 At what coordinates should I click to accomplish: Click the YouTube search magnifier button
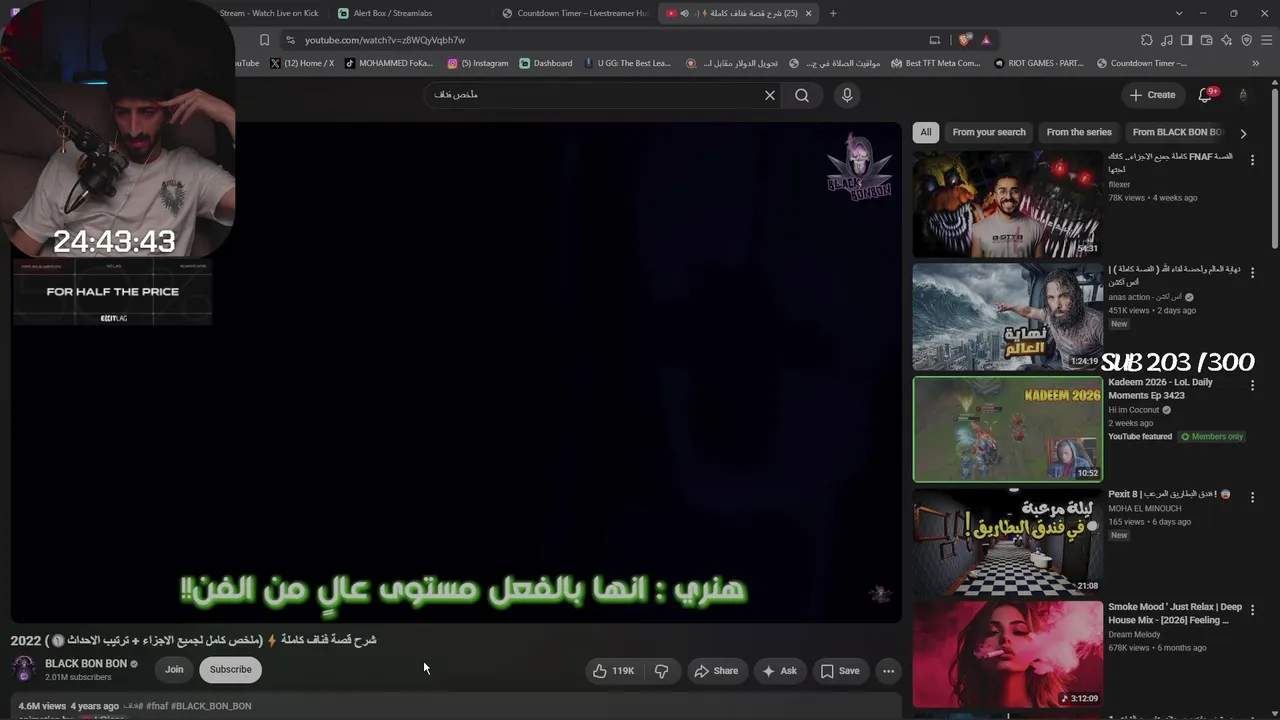(x=802, y=95)
